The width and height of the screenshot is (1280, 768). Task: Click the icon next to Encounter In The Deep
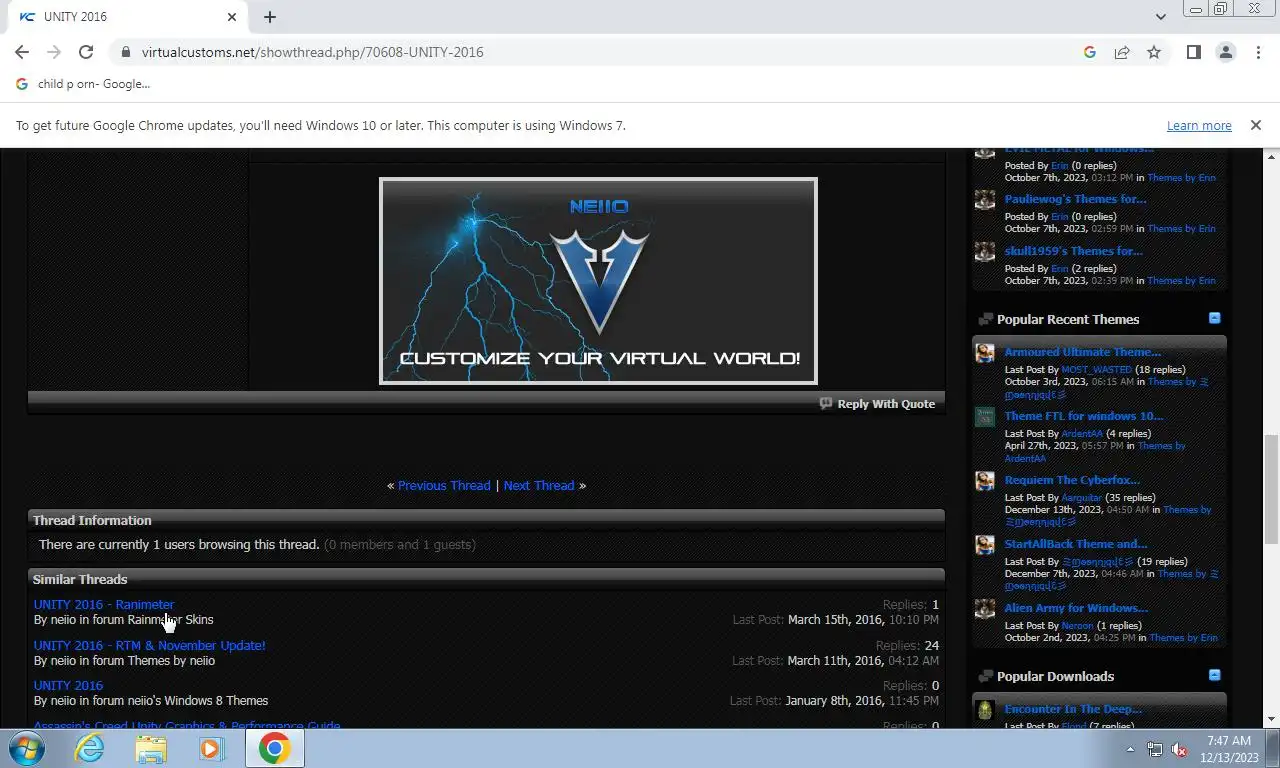tap(985, 710)
